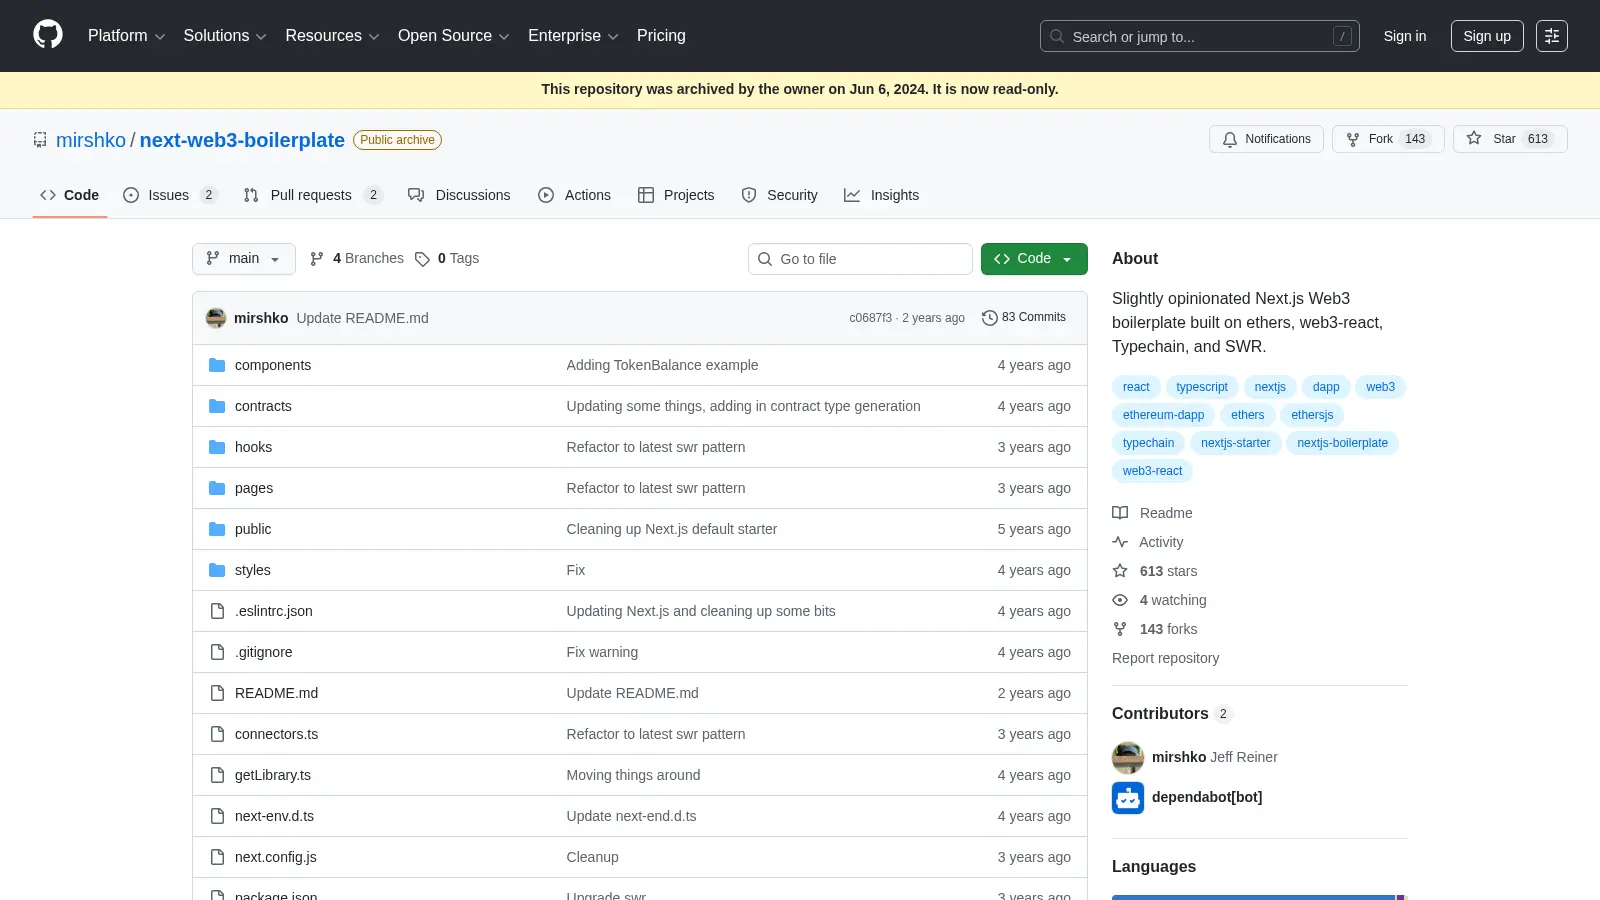Switch to the Actions tab

click(x=574, y=195)
